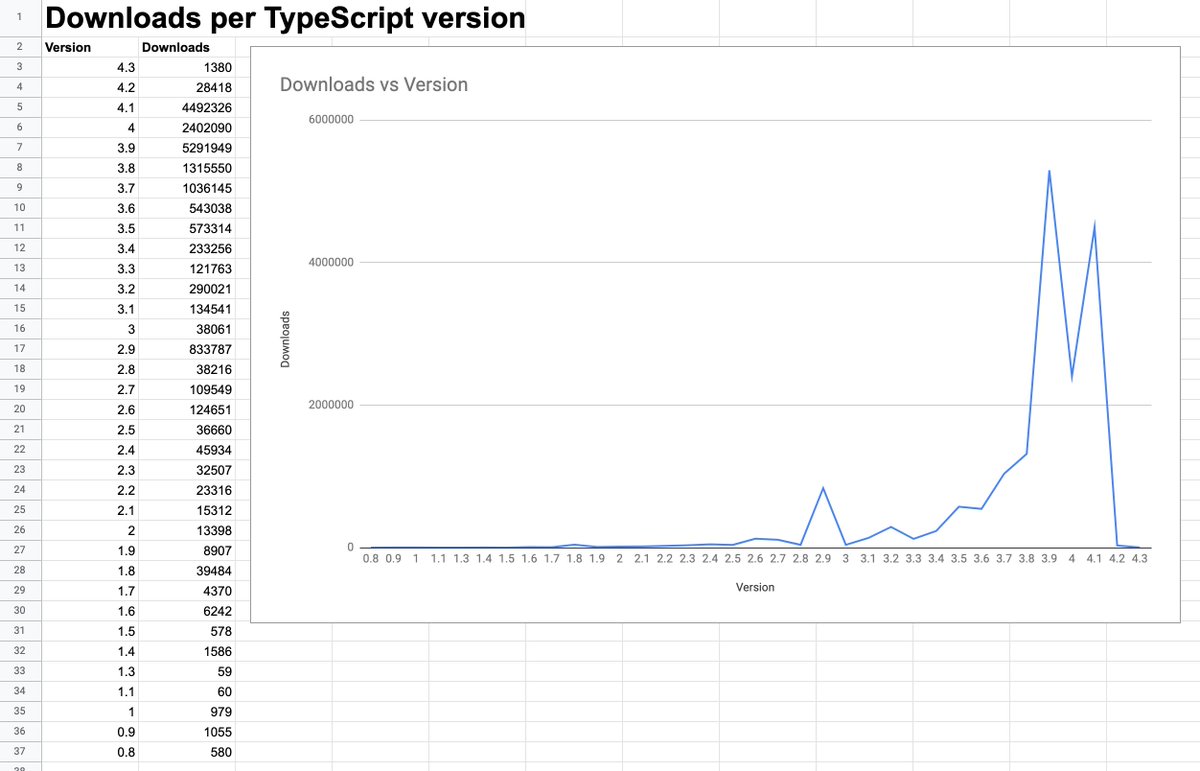Select the title cell 'Downloads per TypeScript version'
The image size is (1200, 771).
coord(285,18)
